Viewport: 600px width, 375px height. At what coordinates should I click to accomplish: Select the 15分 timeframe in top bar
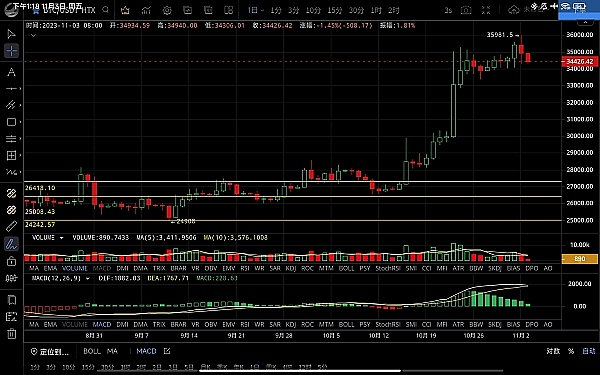[x=335, y=10]
